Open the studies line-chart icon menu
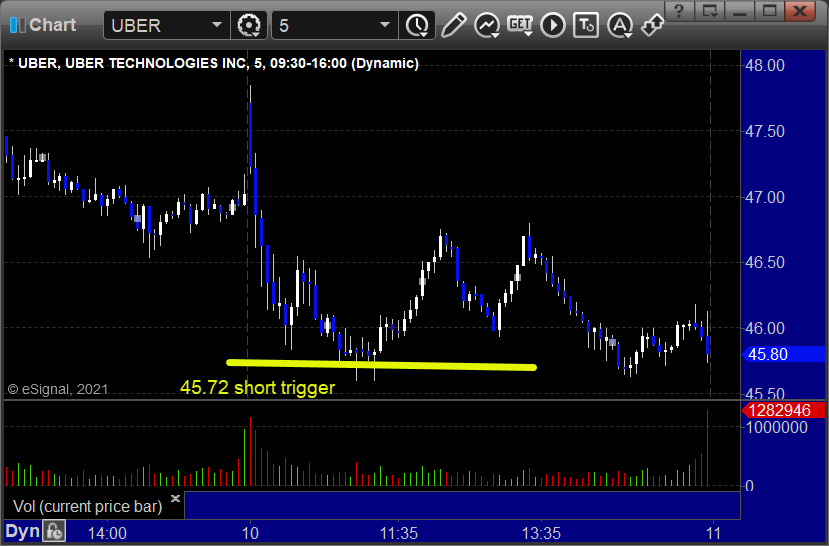Screen dimensions: 829x546 tap(487, 25)
